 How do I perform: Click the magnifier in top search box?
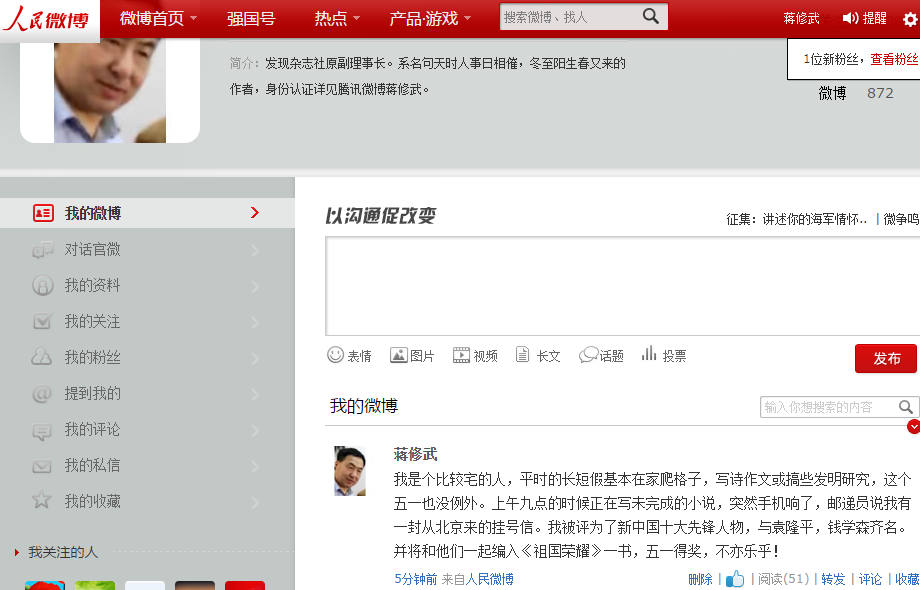click(x=651, y=17)
